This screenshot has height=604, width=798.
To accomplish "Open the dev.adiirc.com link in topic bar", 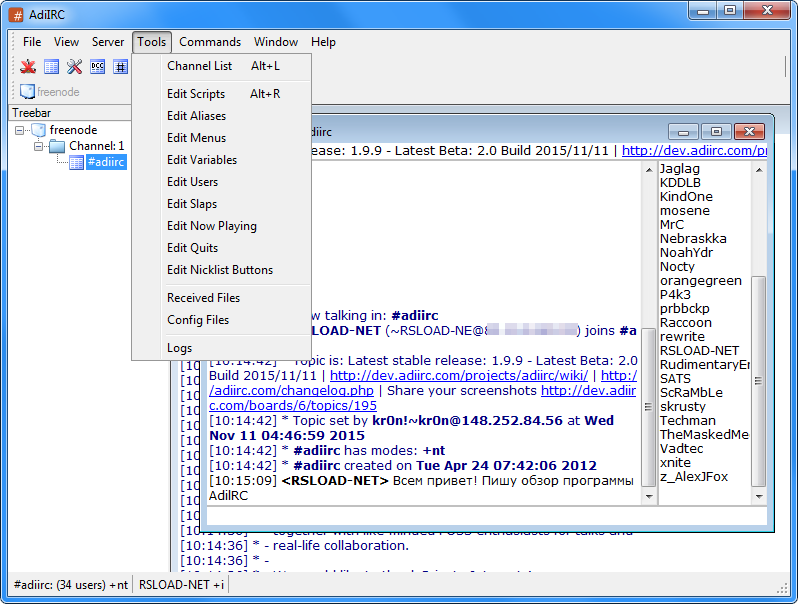I will click(694, 151).
